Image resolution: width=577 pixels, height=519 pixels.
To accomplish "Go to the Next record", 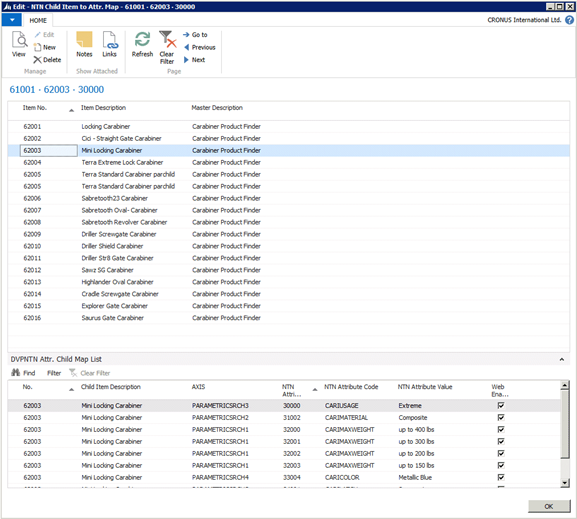I will pyautogui.click(x=194, y=60).
